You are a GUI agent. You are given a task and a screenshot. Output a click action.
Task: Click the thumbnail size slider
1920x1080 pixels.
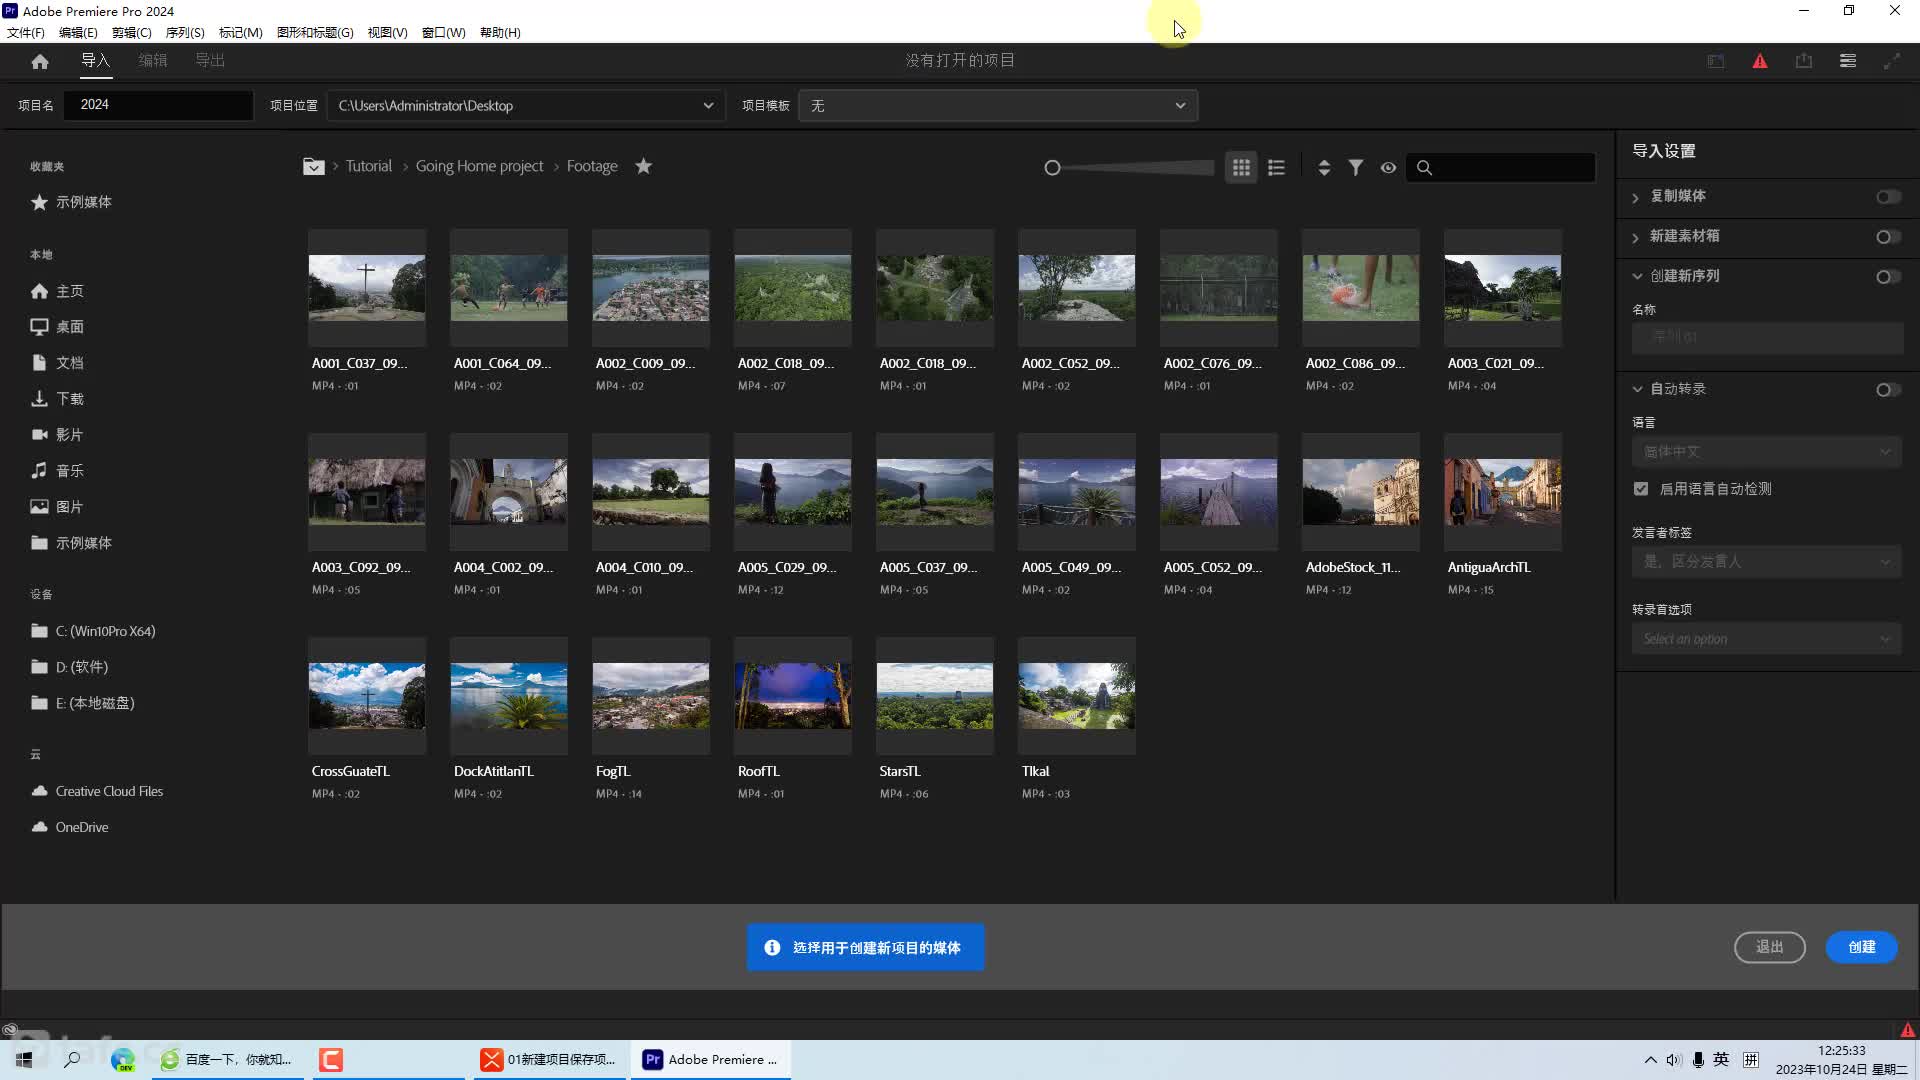pos(1129,168)
